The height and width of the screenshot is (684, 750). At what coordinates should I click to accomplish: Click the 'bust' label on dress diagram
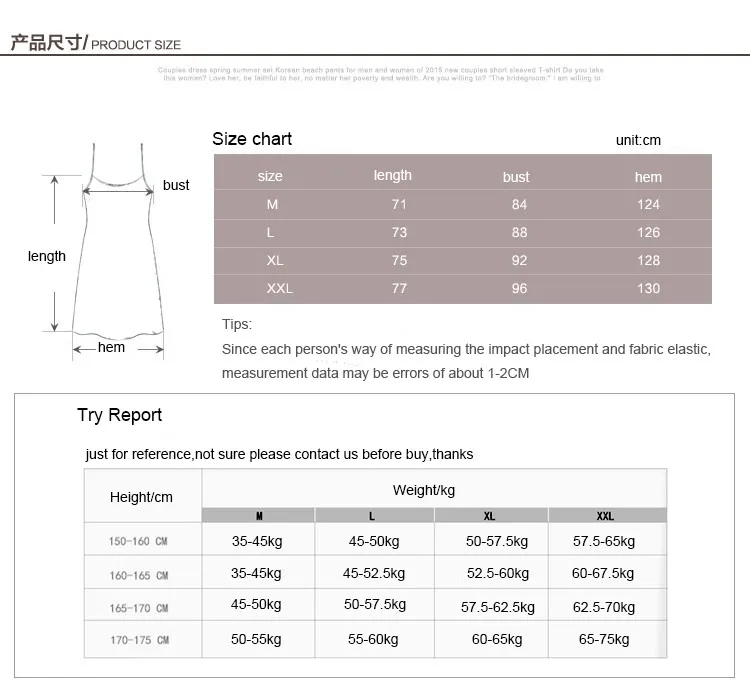[x=176, y=185]
